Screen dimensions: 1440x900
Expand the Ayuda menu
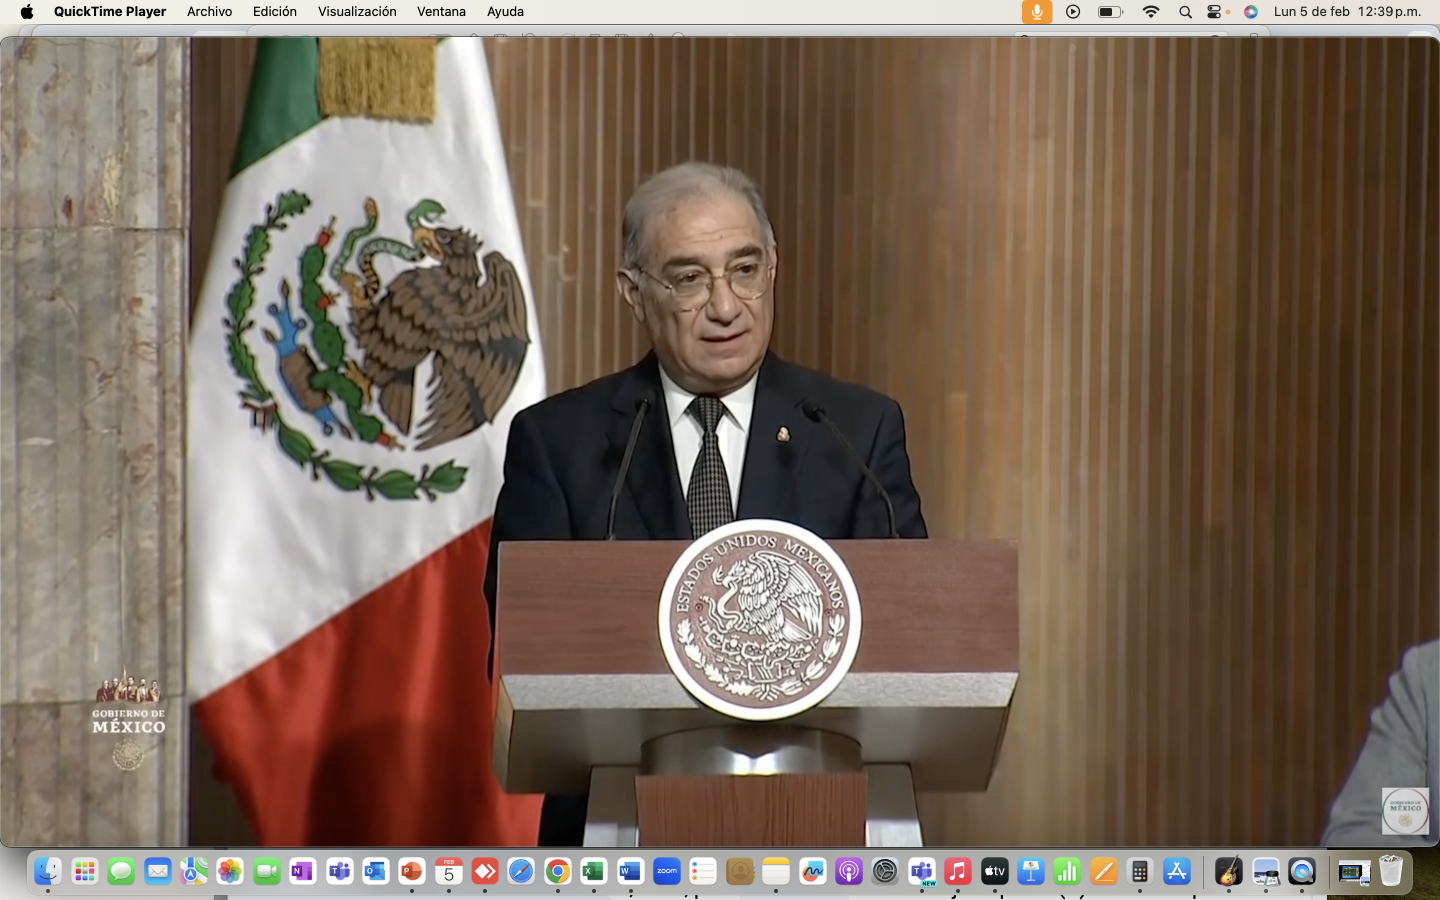505,12
